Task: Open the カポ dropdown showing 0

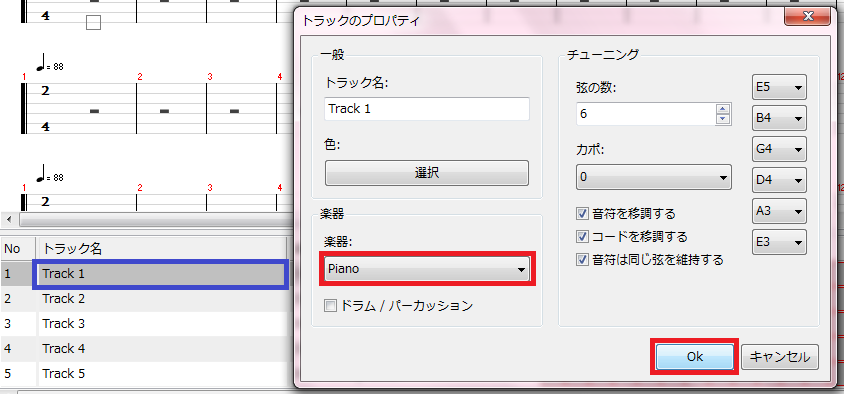Action: click(x=653, y=177)
